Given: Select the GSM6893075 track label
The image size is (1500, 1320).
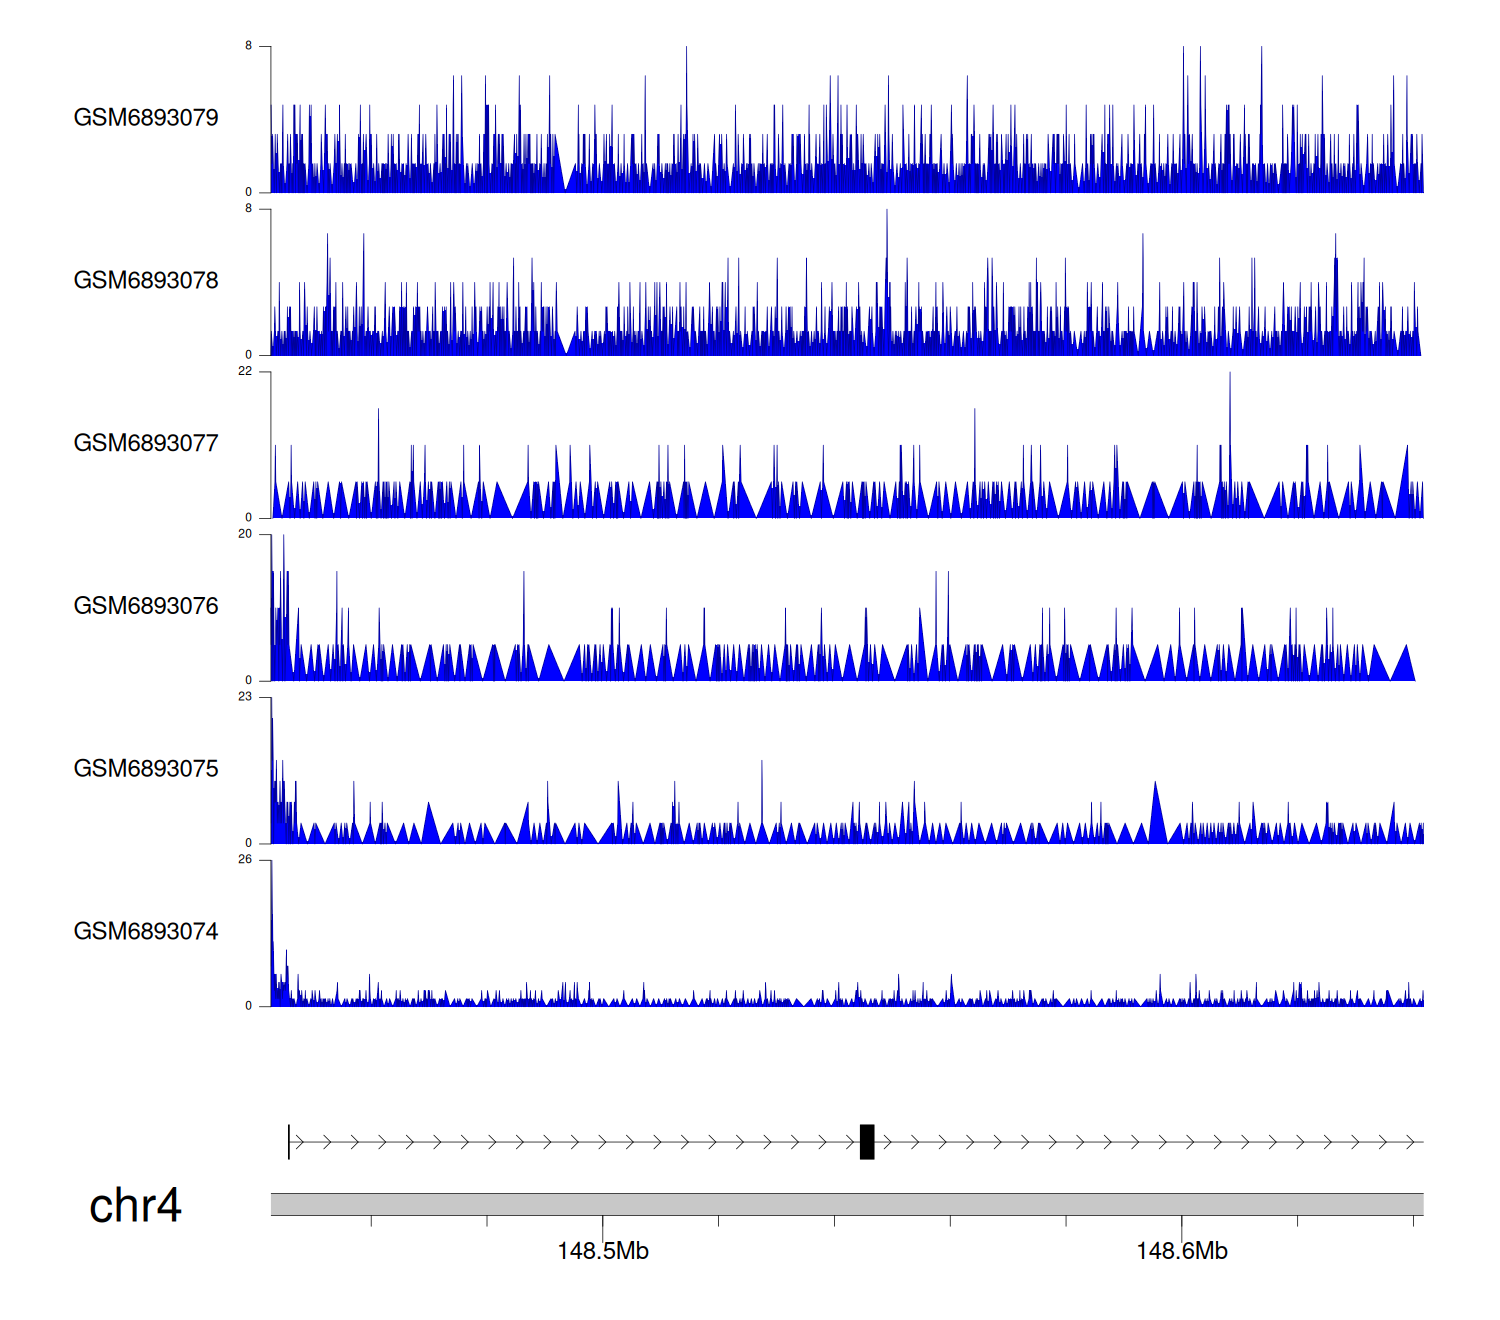Looking at the screenshot, I should coord(146,769).
